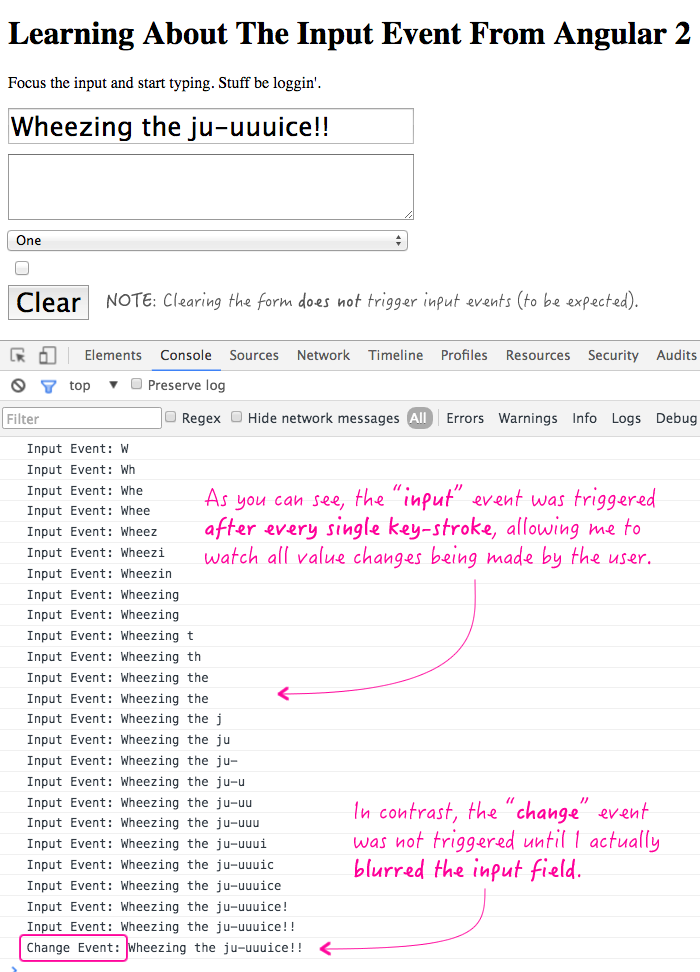The width and height of the screenshot is (700, 972).
Task: Click the console Filter text field
Action: [x=82, y=419]
